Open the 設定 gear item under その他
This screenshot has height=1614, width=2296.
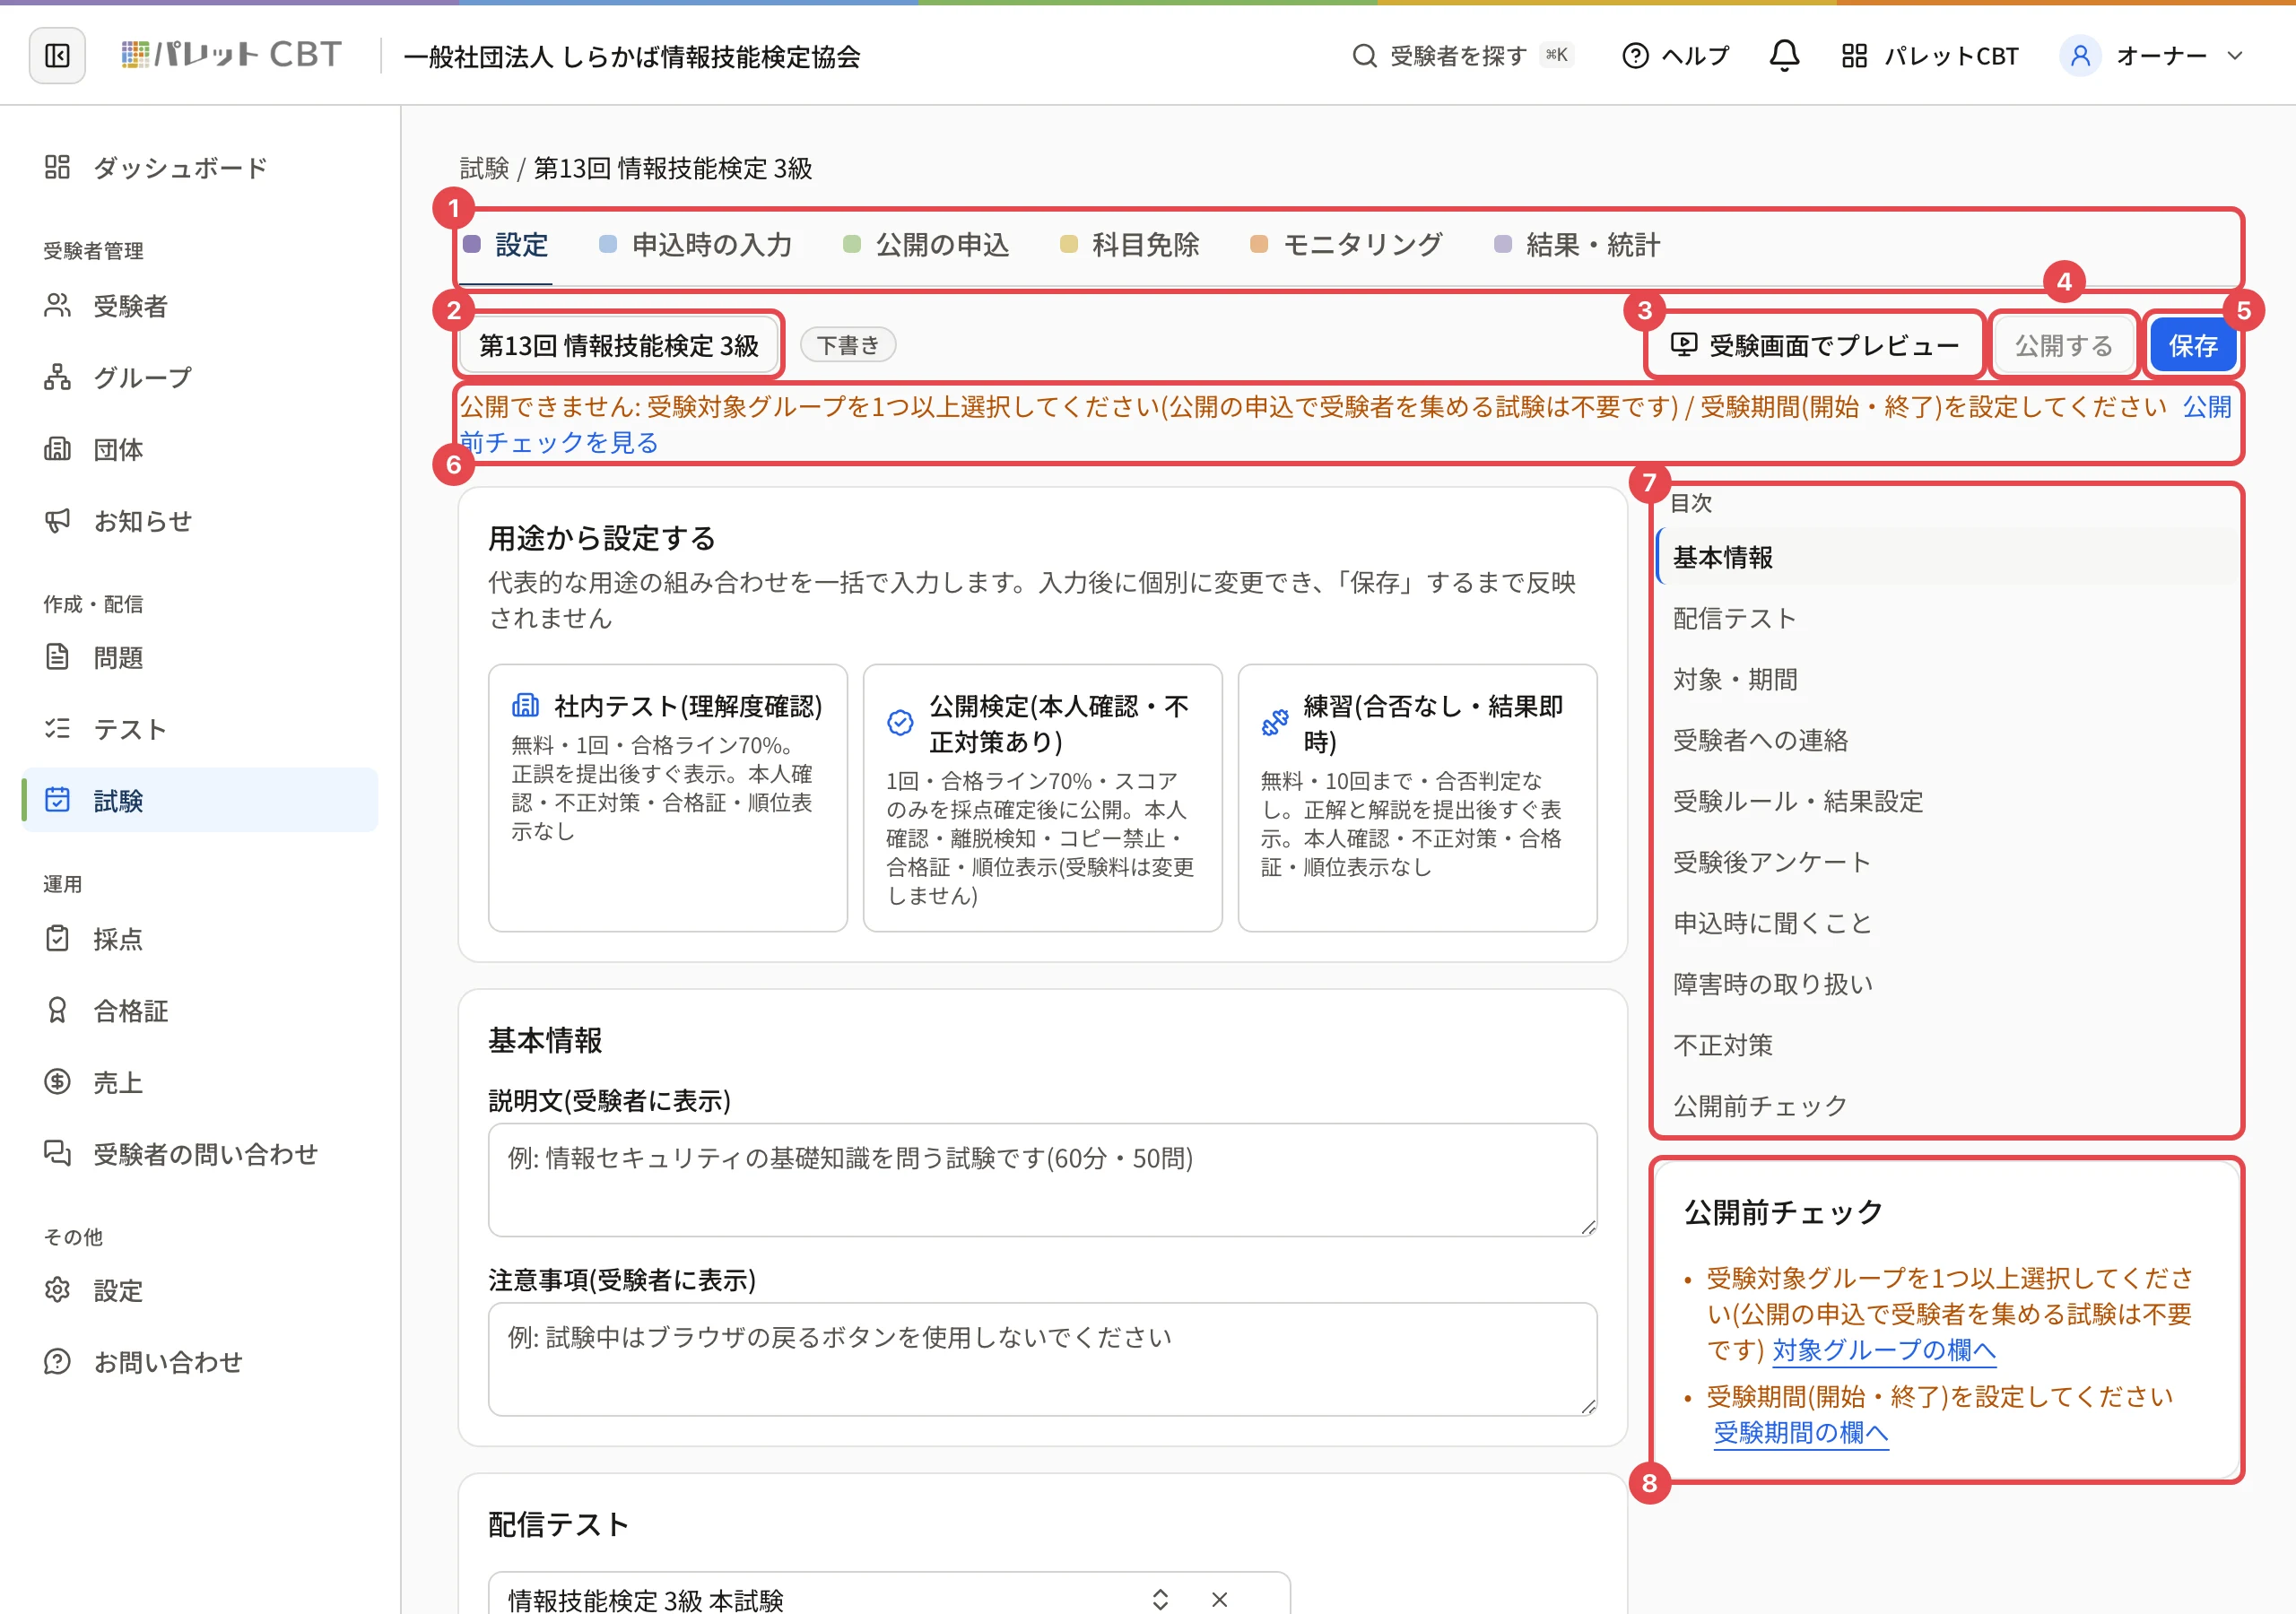coord(200,1290)
